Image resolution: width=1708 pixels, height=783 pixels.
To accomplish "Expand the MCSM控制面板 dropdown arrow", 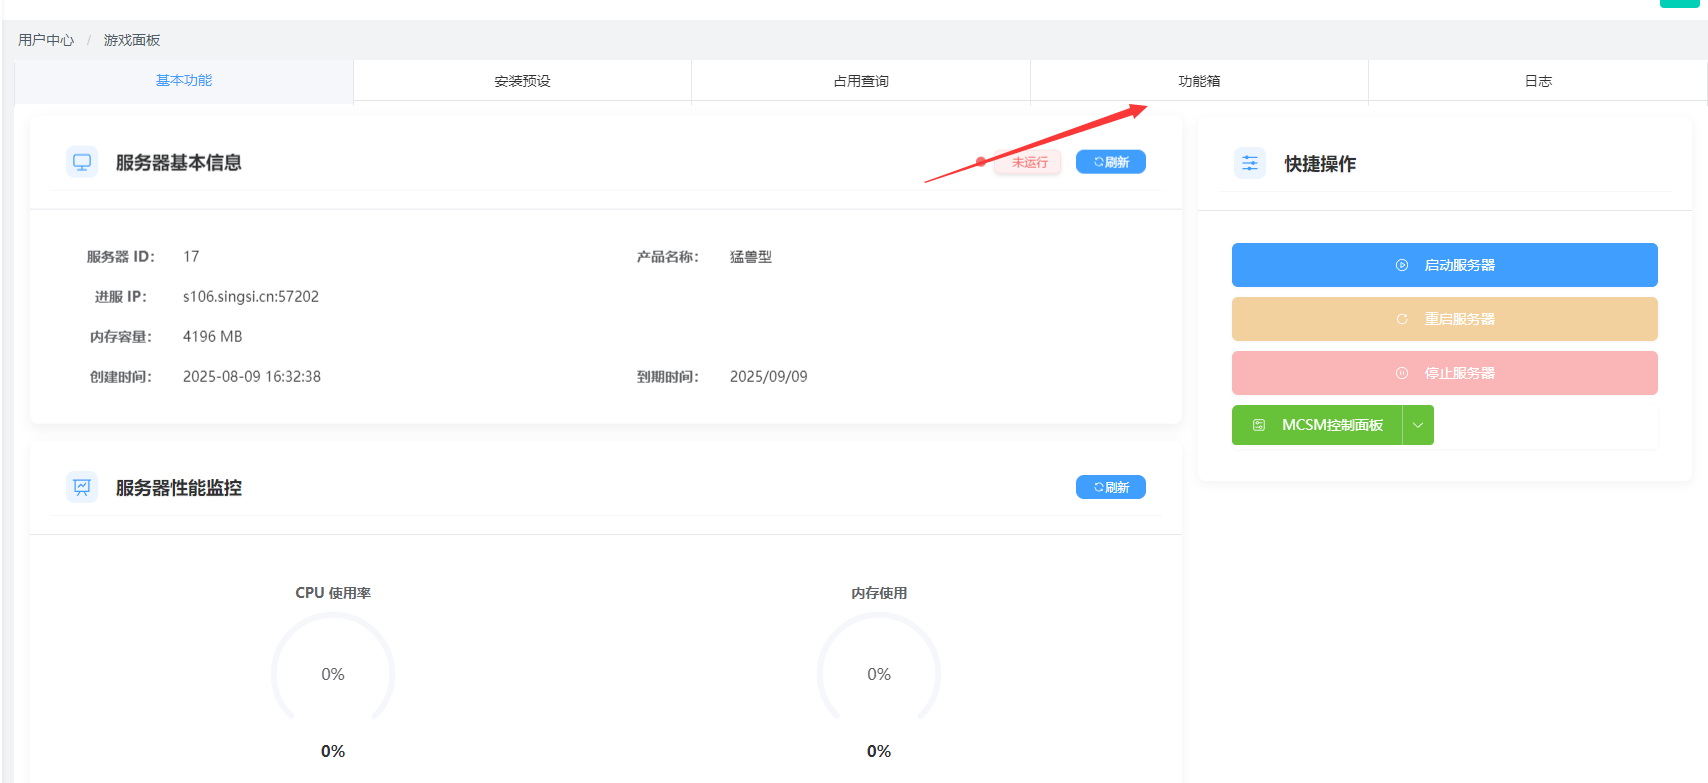I will [1418, 425].
